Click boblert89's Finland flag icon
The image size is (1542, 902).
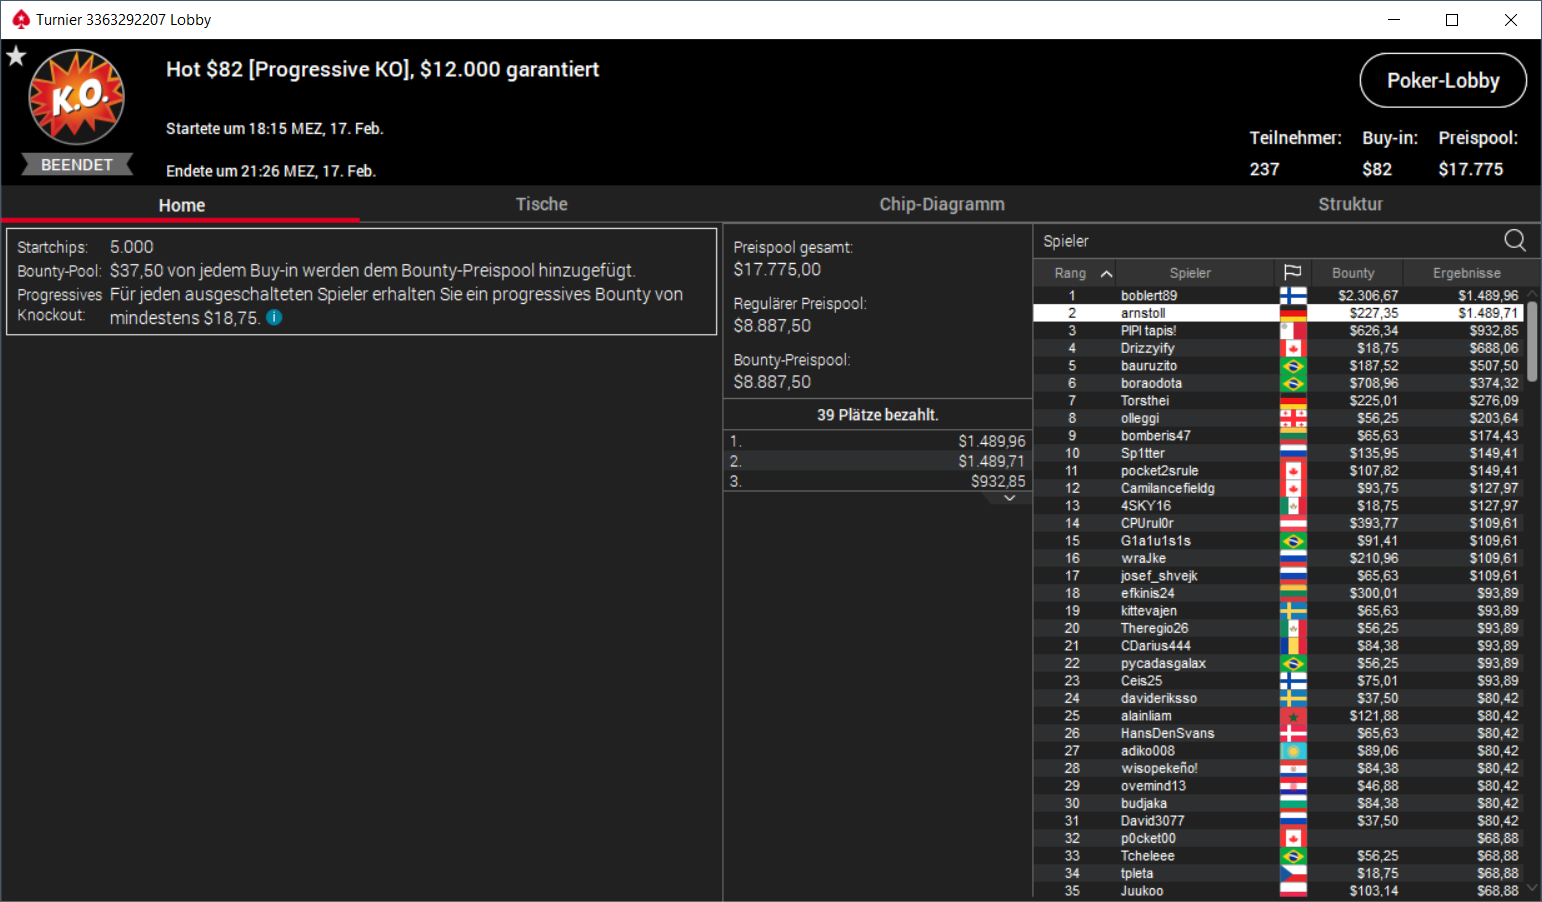click(x=1293, y=296)
